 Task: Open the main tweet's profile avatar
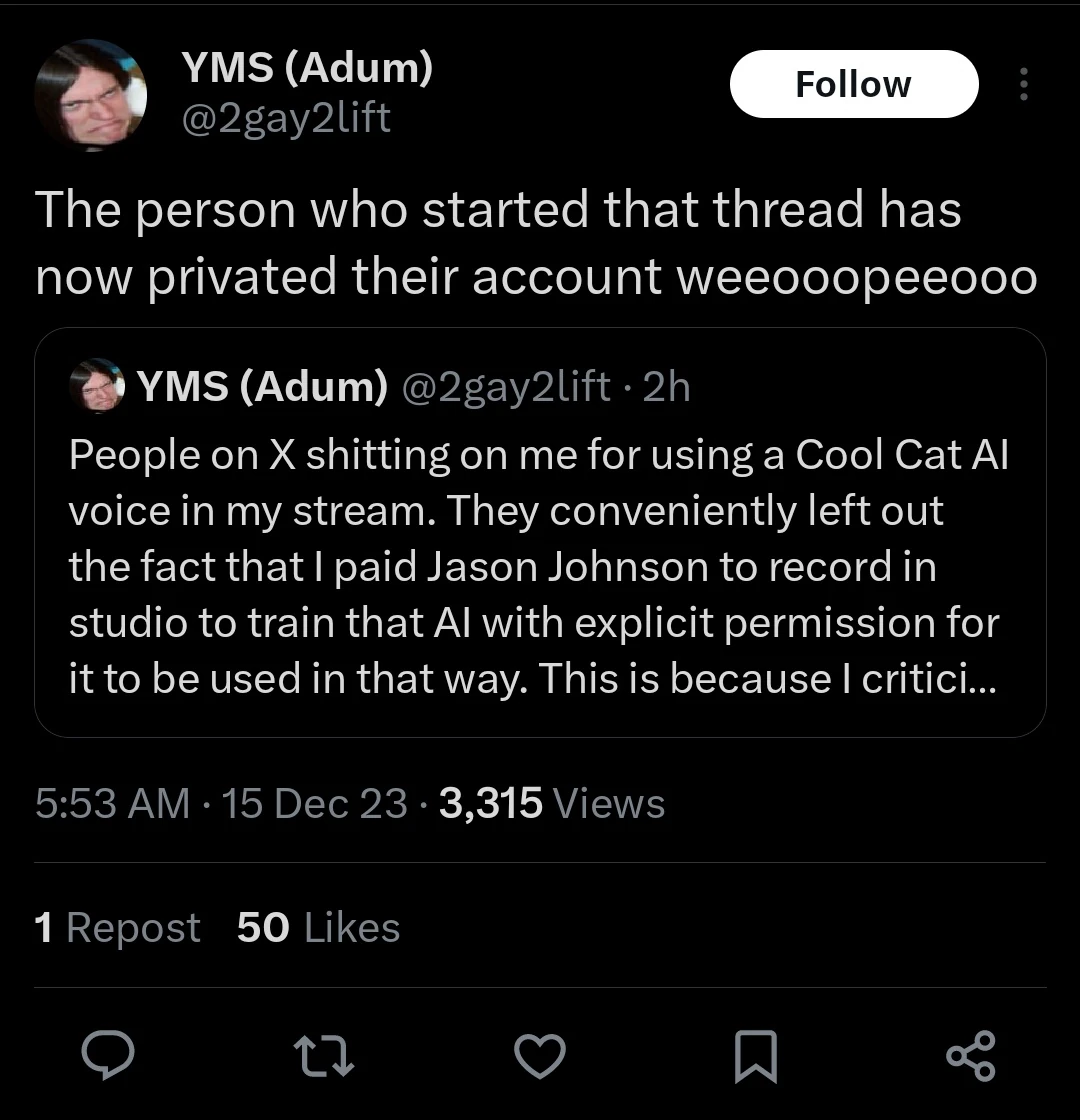pyautogui.click(x=90, y=95)
